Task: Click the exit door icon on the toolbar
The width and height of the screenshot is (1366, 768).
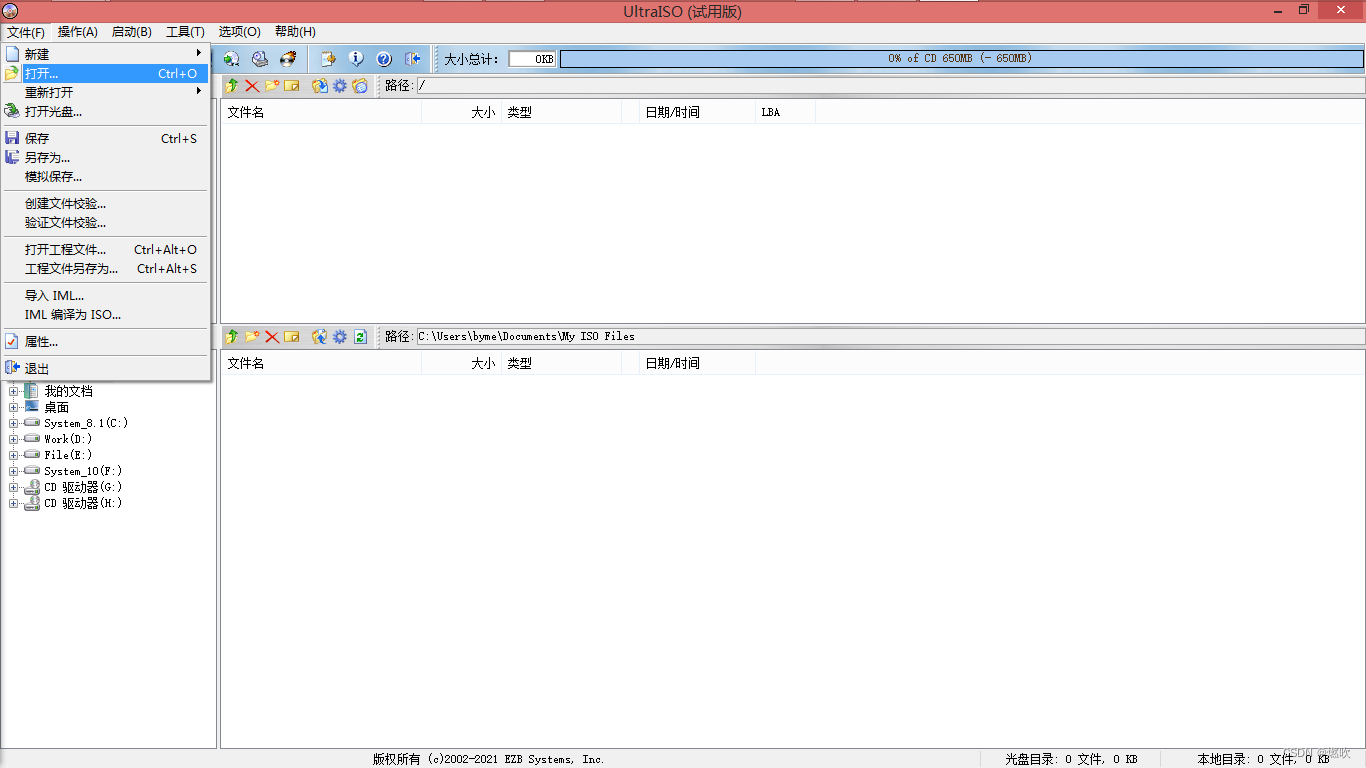Action: tap(412, 59)
